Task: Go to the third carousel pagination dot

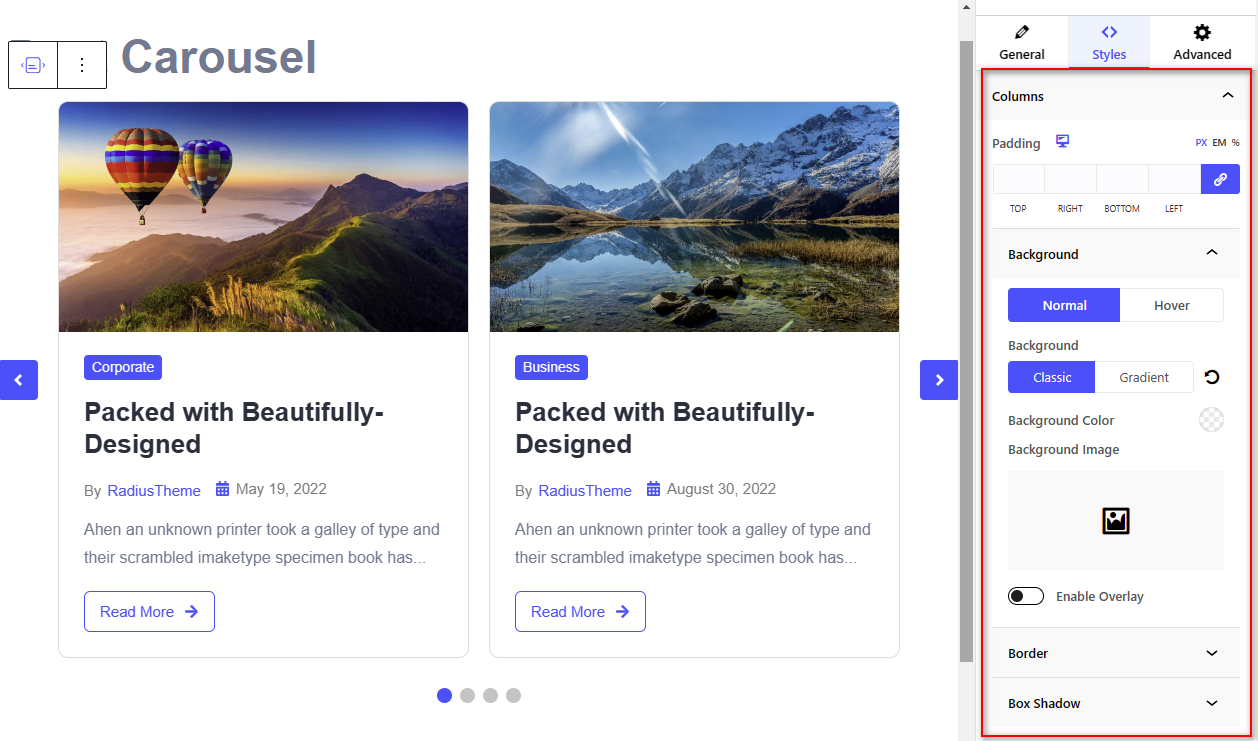Action: [x=490, y=695]
